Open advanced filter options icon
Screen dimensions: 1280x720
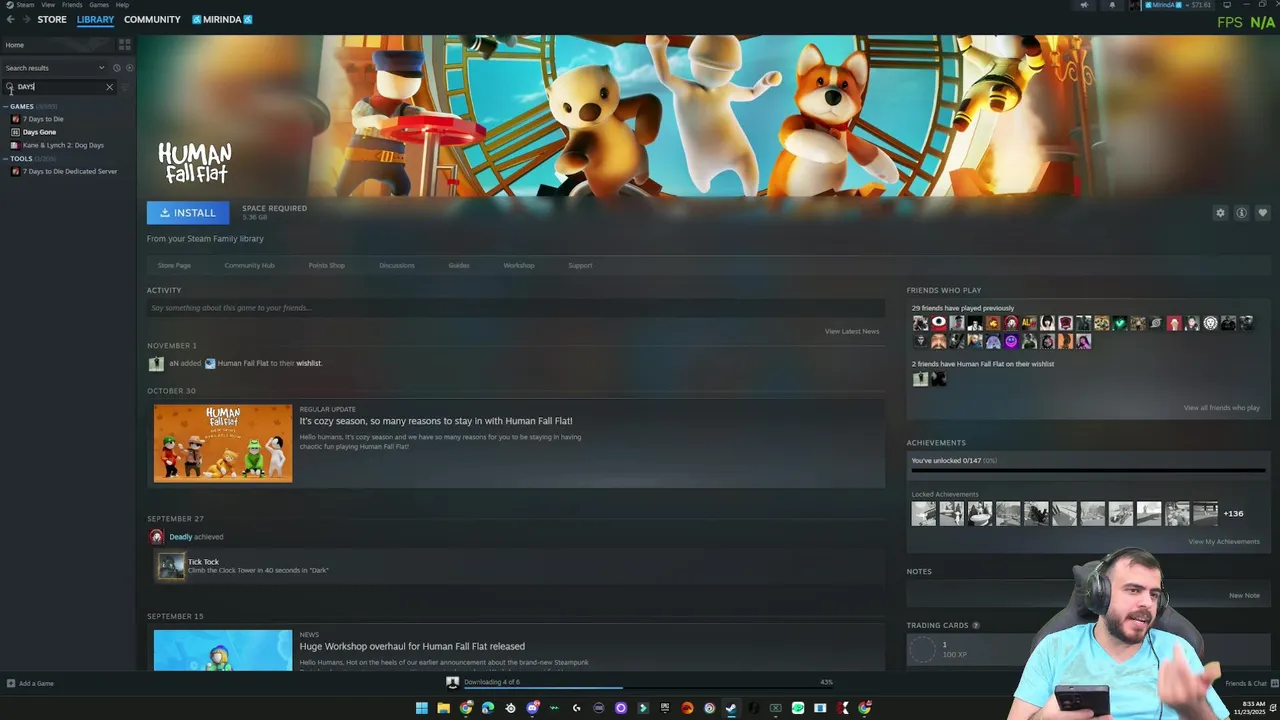[x=125, y=87]
